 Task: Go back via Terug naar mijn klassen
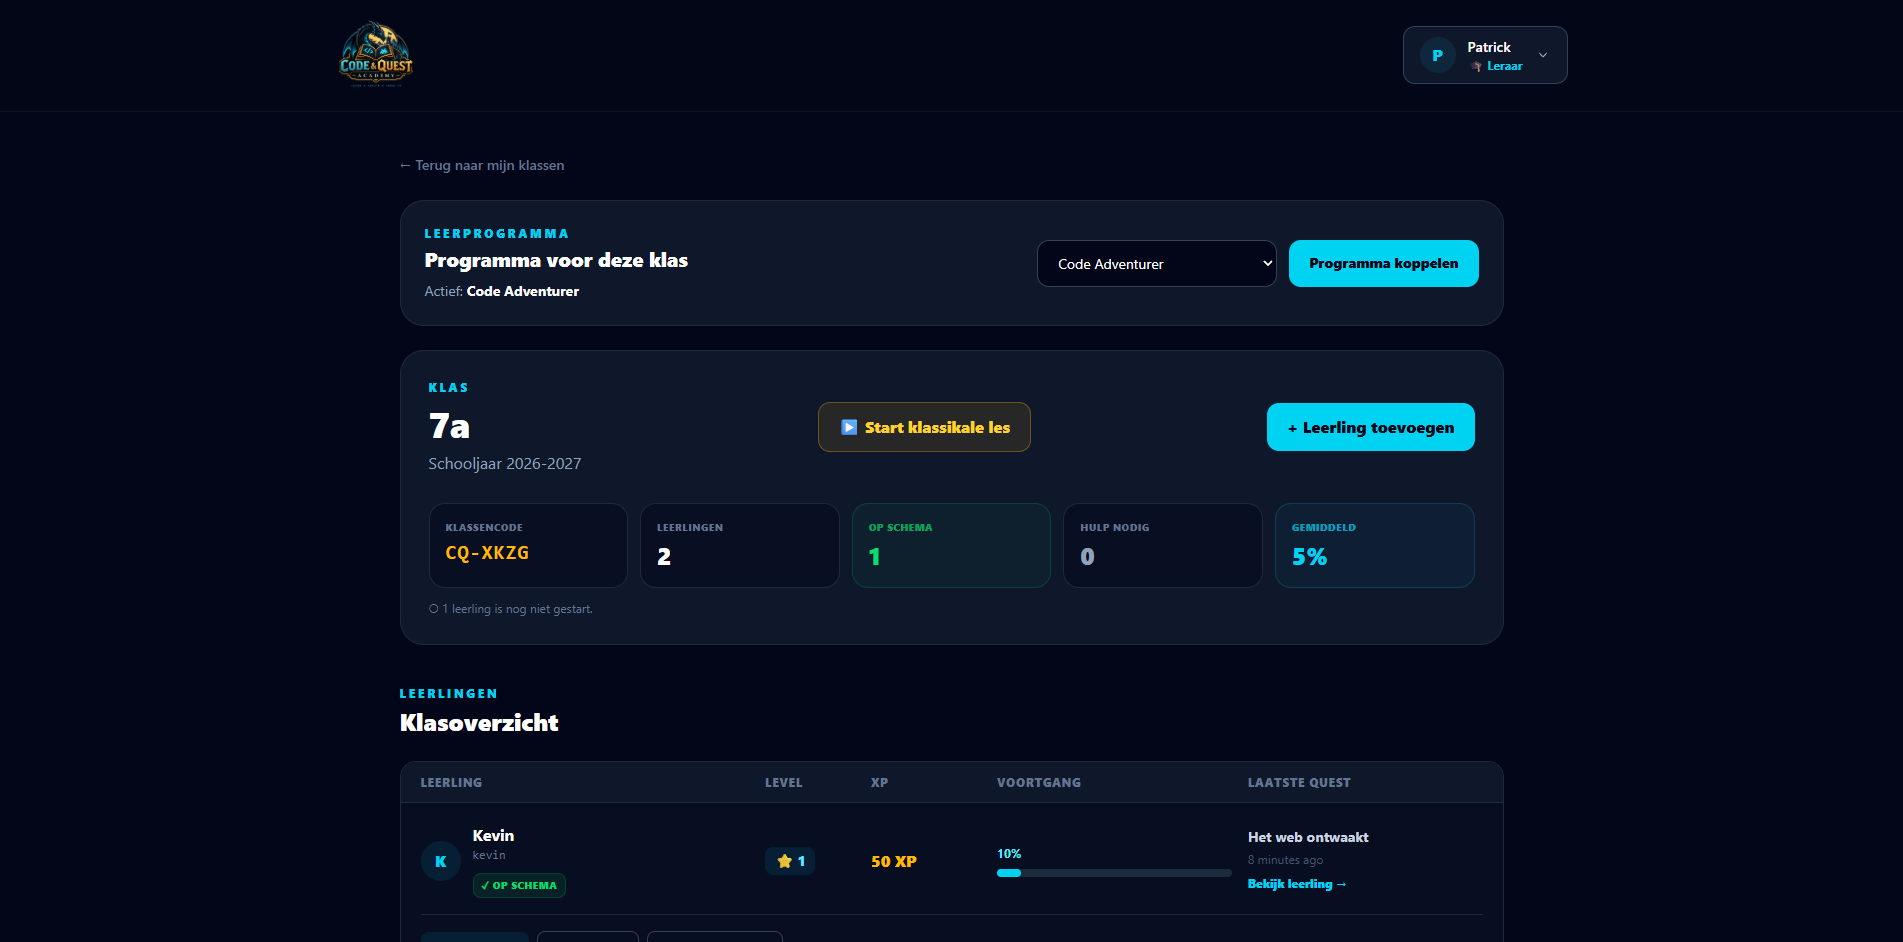482,165
